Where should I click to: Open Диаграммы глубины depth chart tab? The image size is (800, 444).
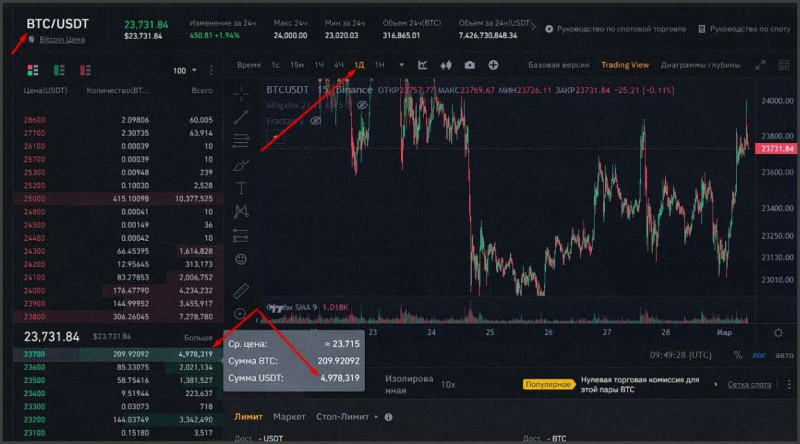[701, 65]
